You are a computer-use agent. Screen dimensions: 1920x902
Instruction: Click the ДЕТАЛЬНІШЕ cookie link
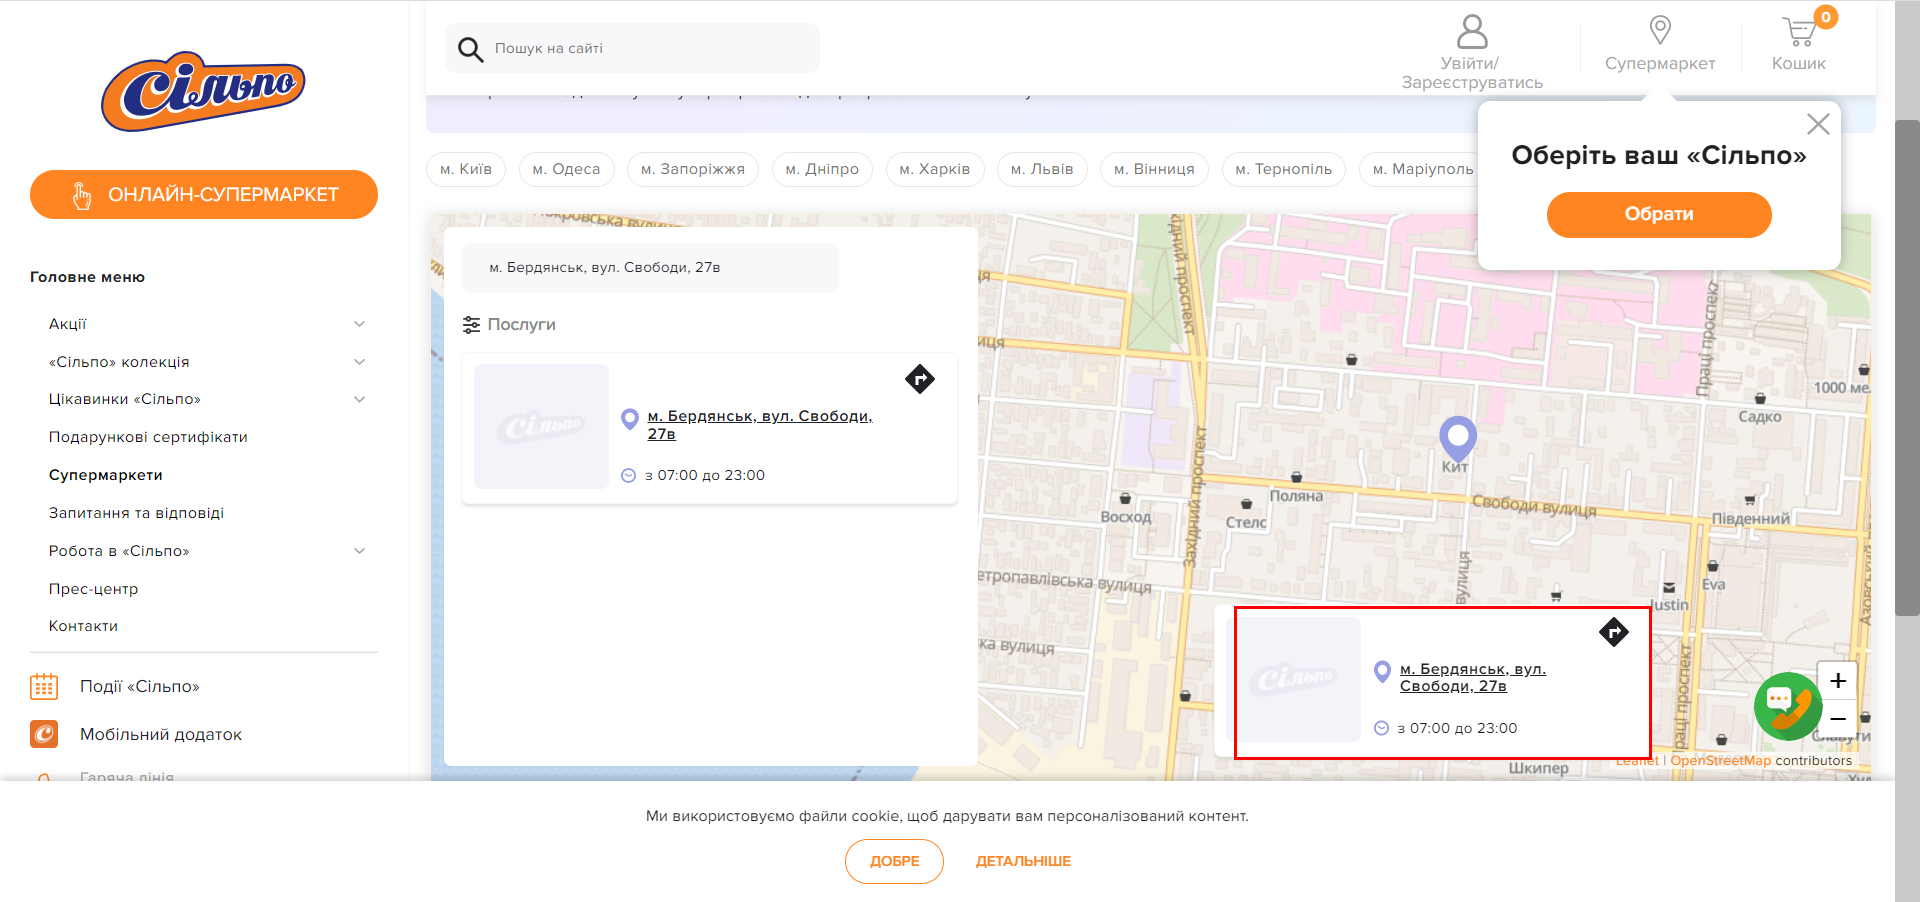1023,861
